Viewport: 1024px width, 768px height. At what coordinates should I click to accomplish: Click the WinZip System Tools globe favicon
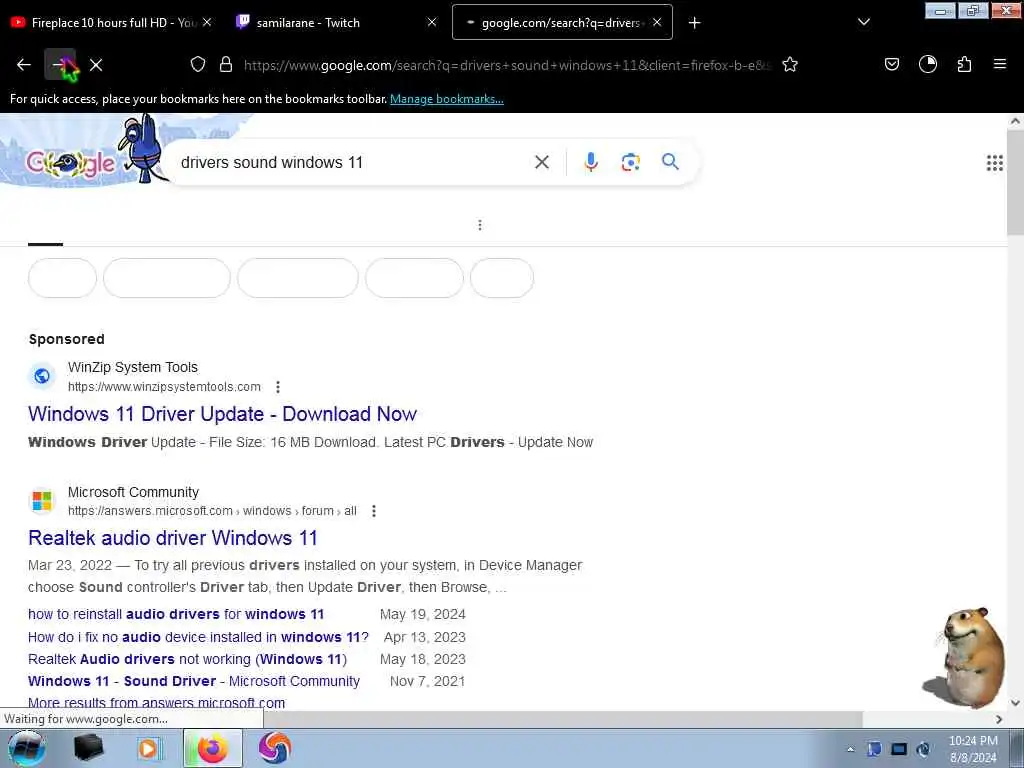[42, 376]
